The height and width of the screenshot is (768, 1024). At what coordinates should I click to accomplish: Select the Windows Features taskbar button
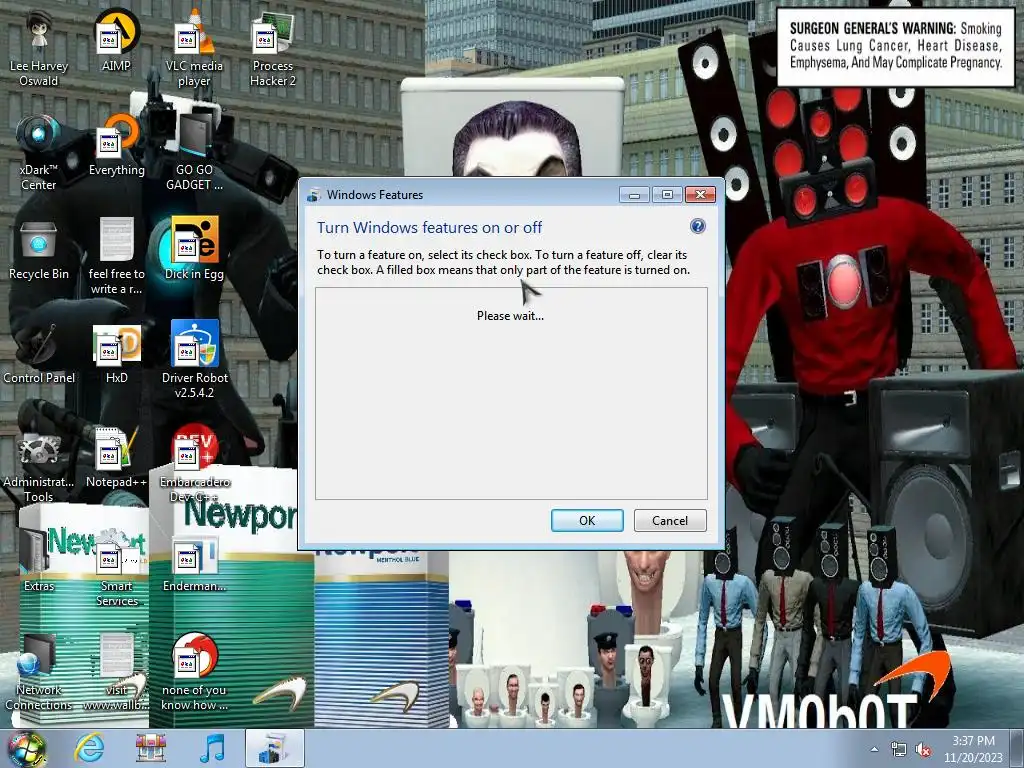tap(275, 748)
